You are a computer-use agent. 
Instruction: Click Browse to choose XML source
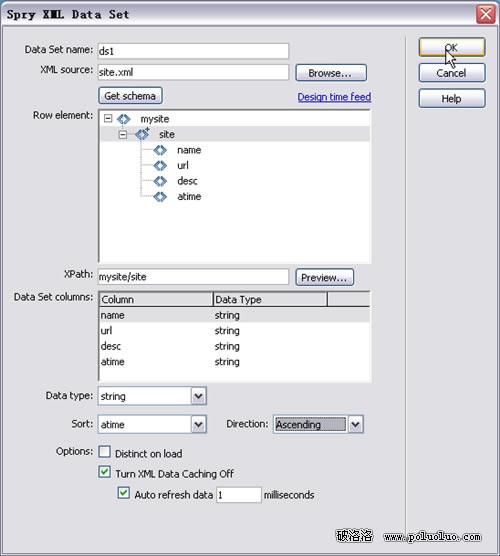[330, 73]
